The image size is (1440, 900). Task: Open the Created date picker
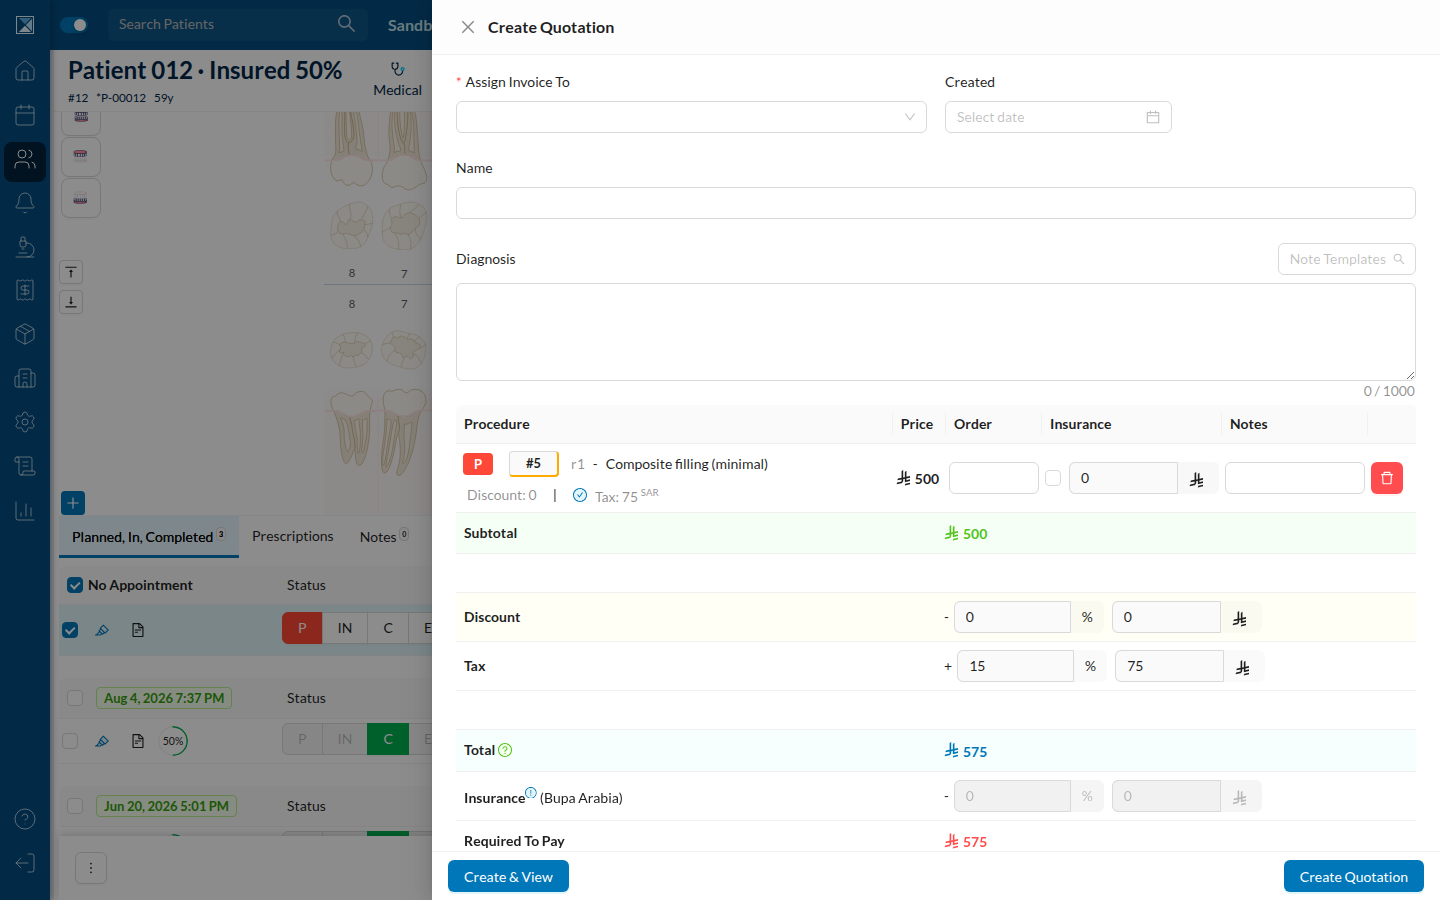1058,117
